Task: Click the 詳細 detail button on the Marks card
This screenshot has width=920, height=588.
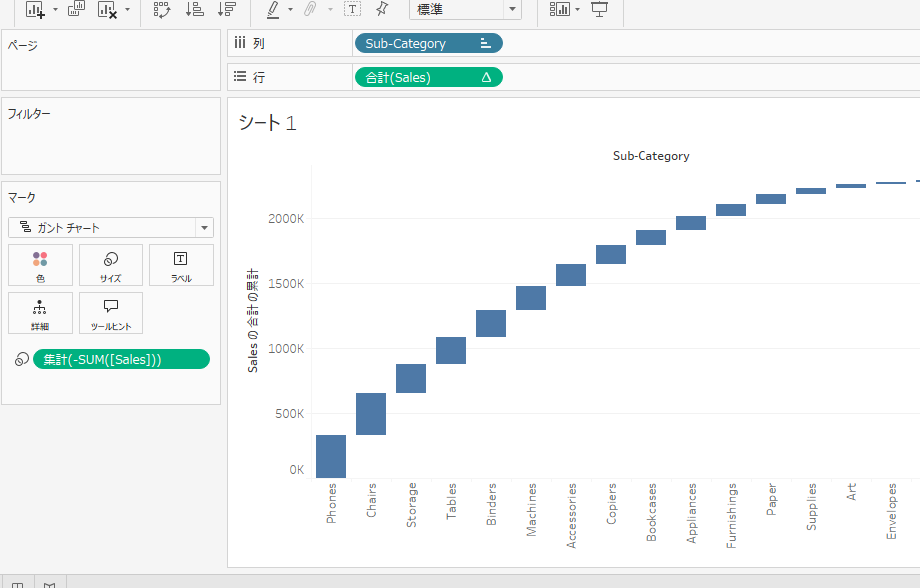Action: [x=40, y=313]
